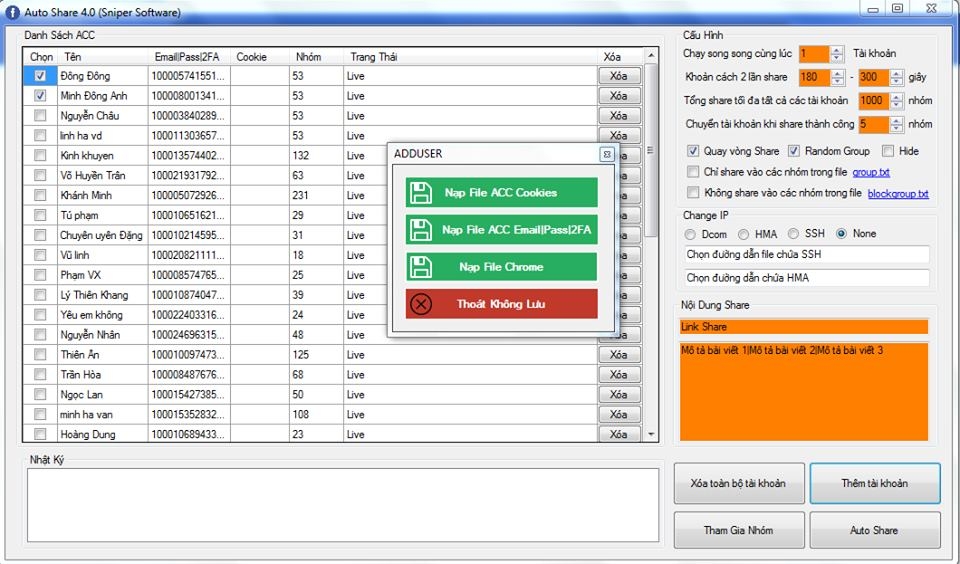Click the 1000 value in Tổng share field
The width and height of the screenshot is (960, 564).
[x=874, y=100]
